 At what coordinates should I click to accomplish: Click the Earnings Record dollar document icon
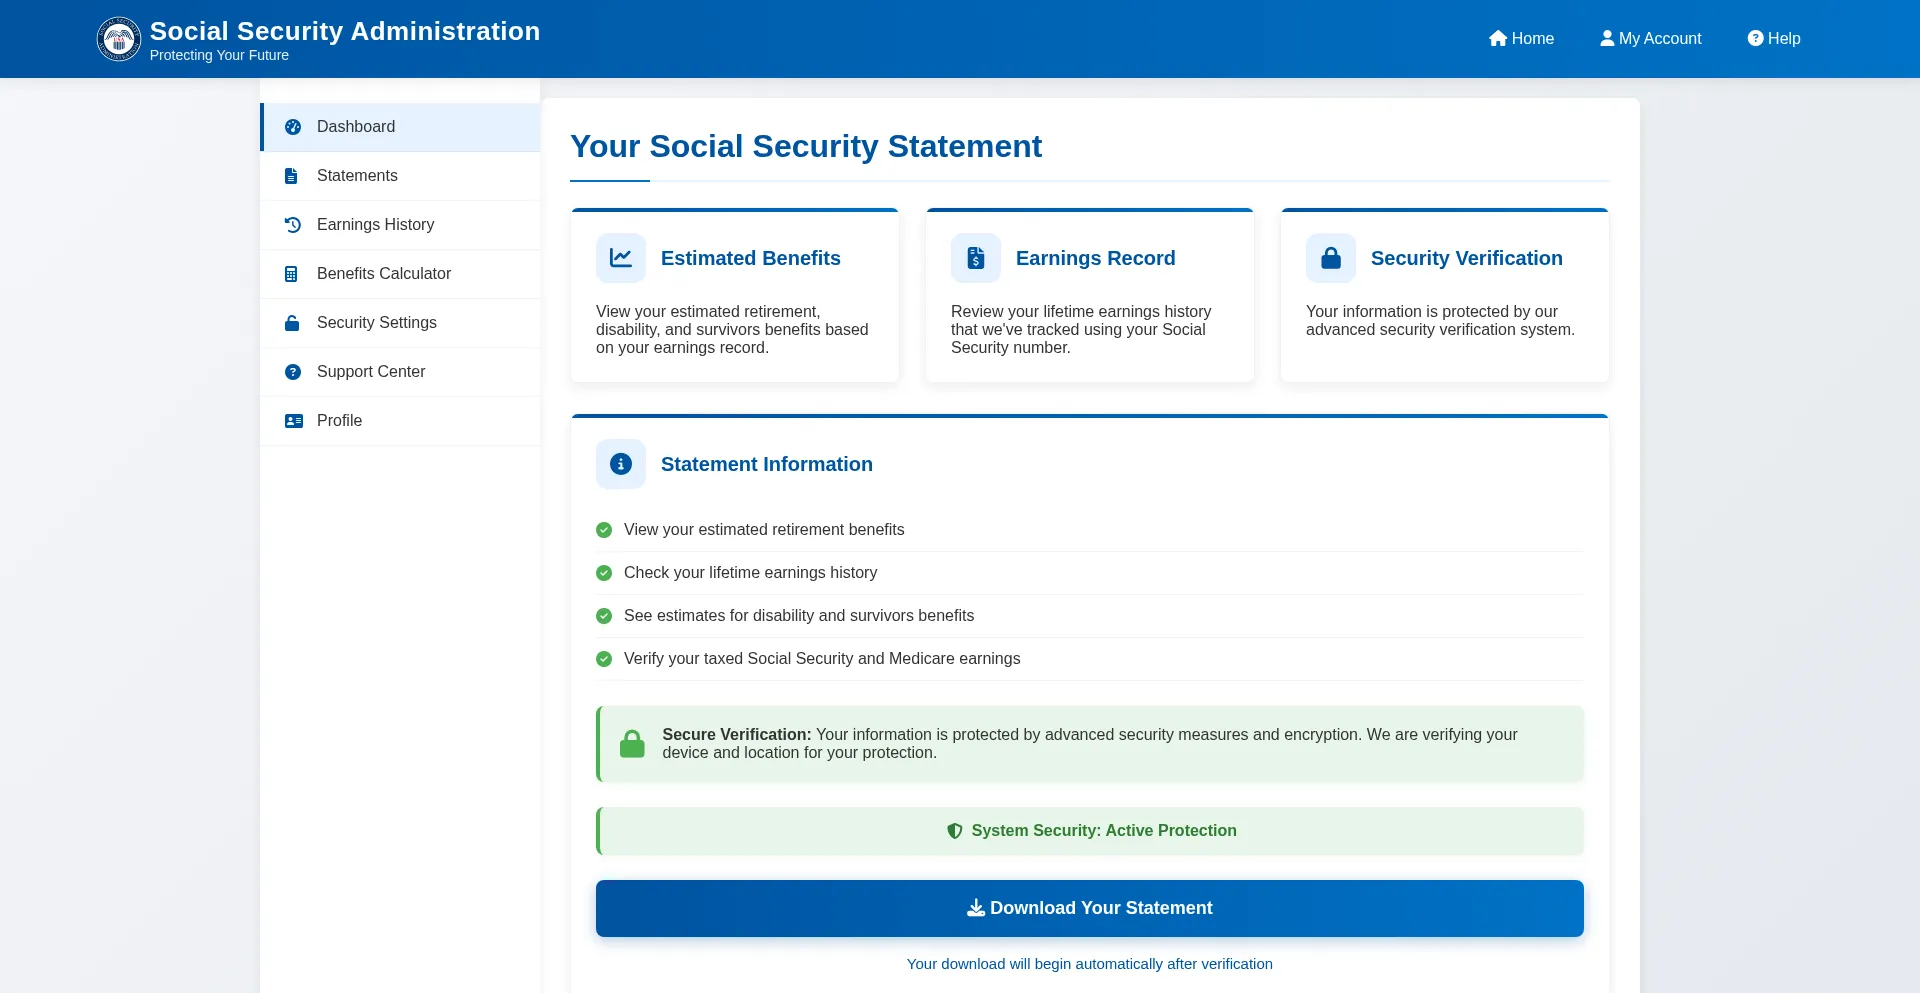(x=976, y=258)
